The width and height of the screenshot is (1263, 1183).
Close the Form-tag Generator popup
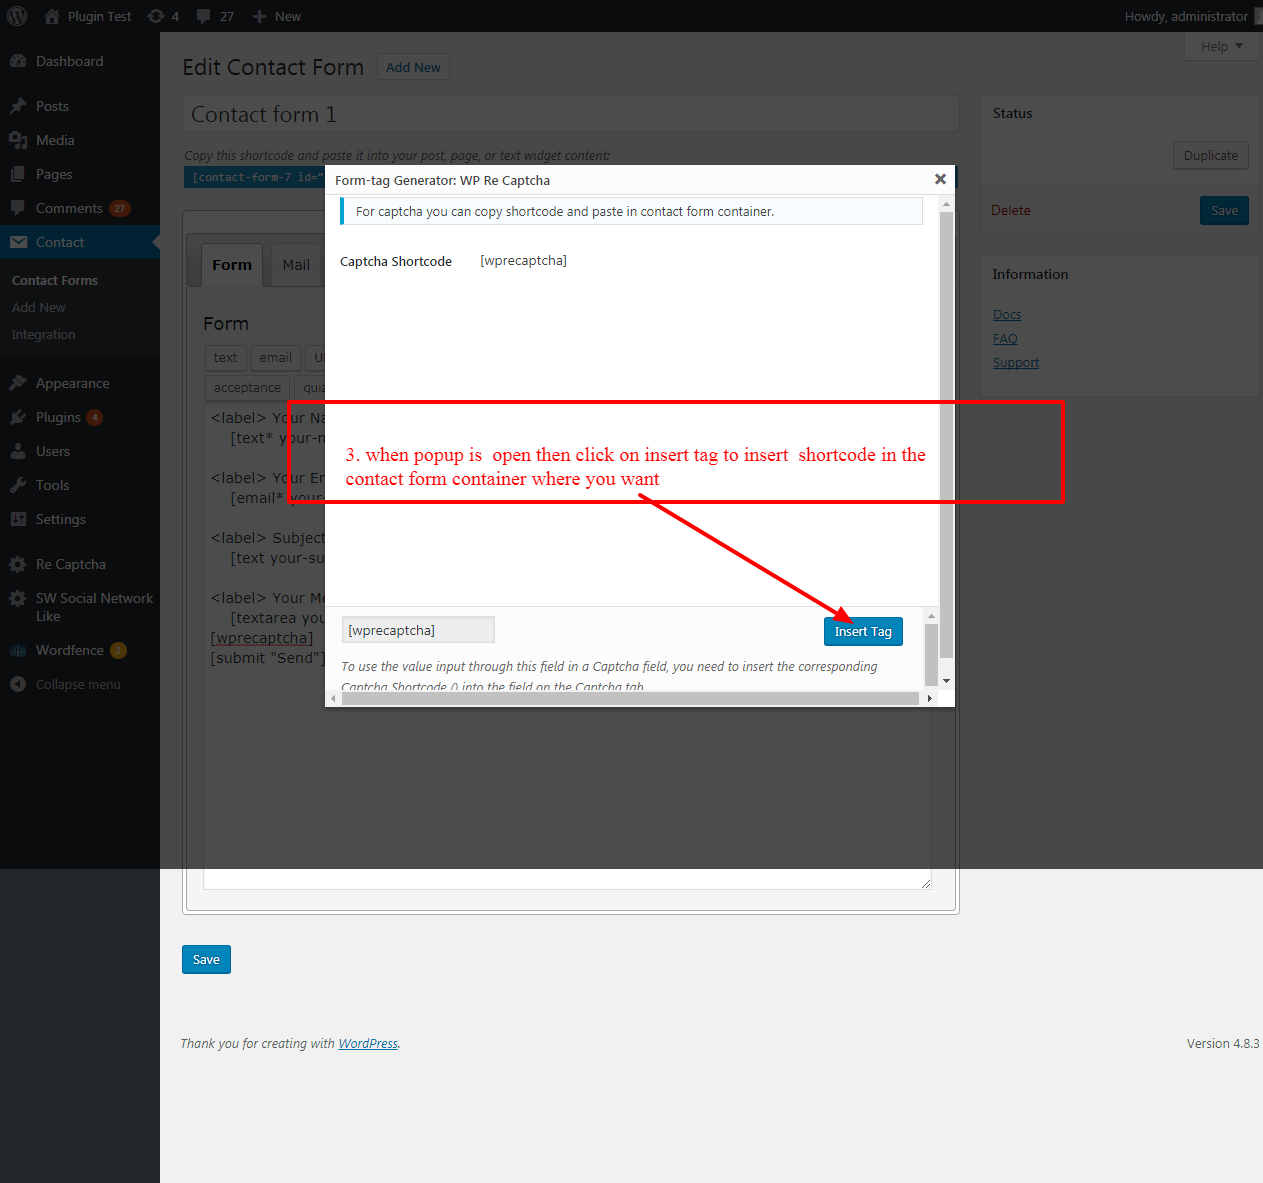coord(940,179)
